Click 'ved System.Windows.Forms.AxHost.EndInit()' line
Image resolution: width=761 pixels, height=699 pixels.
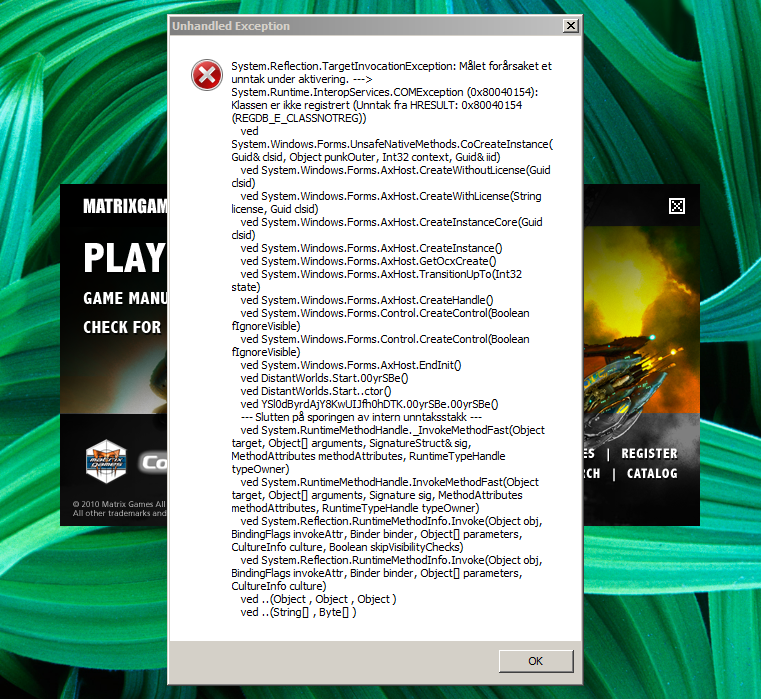pyautogui.click(x=351, y=365)
